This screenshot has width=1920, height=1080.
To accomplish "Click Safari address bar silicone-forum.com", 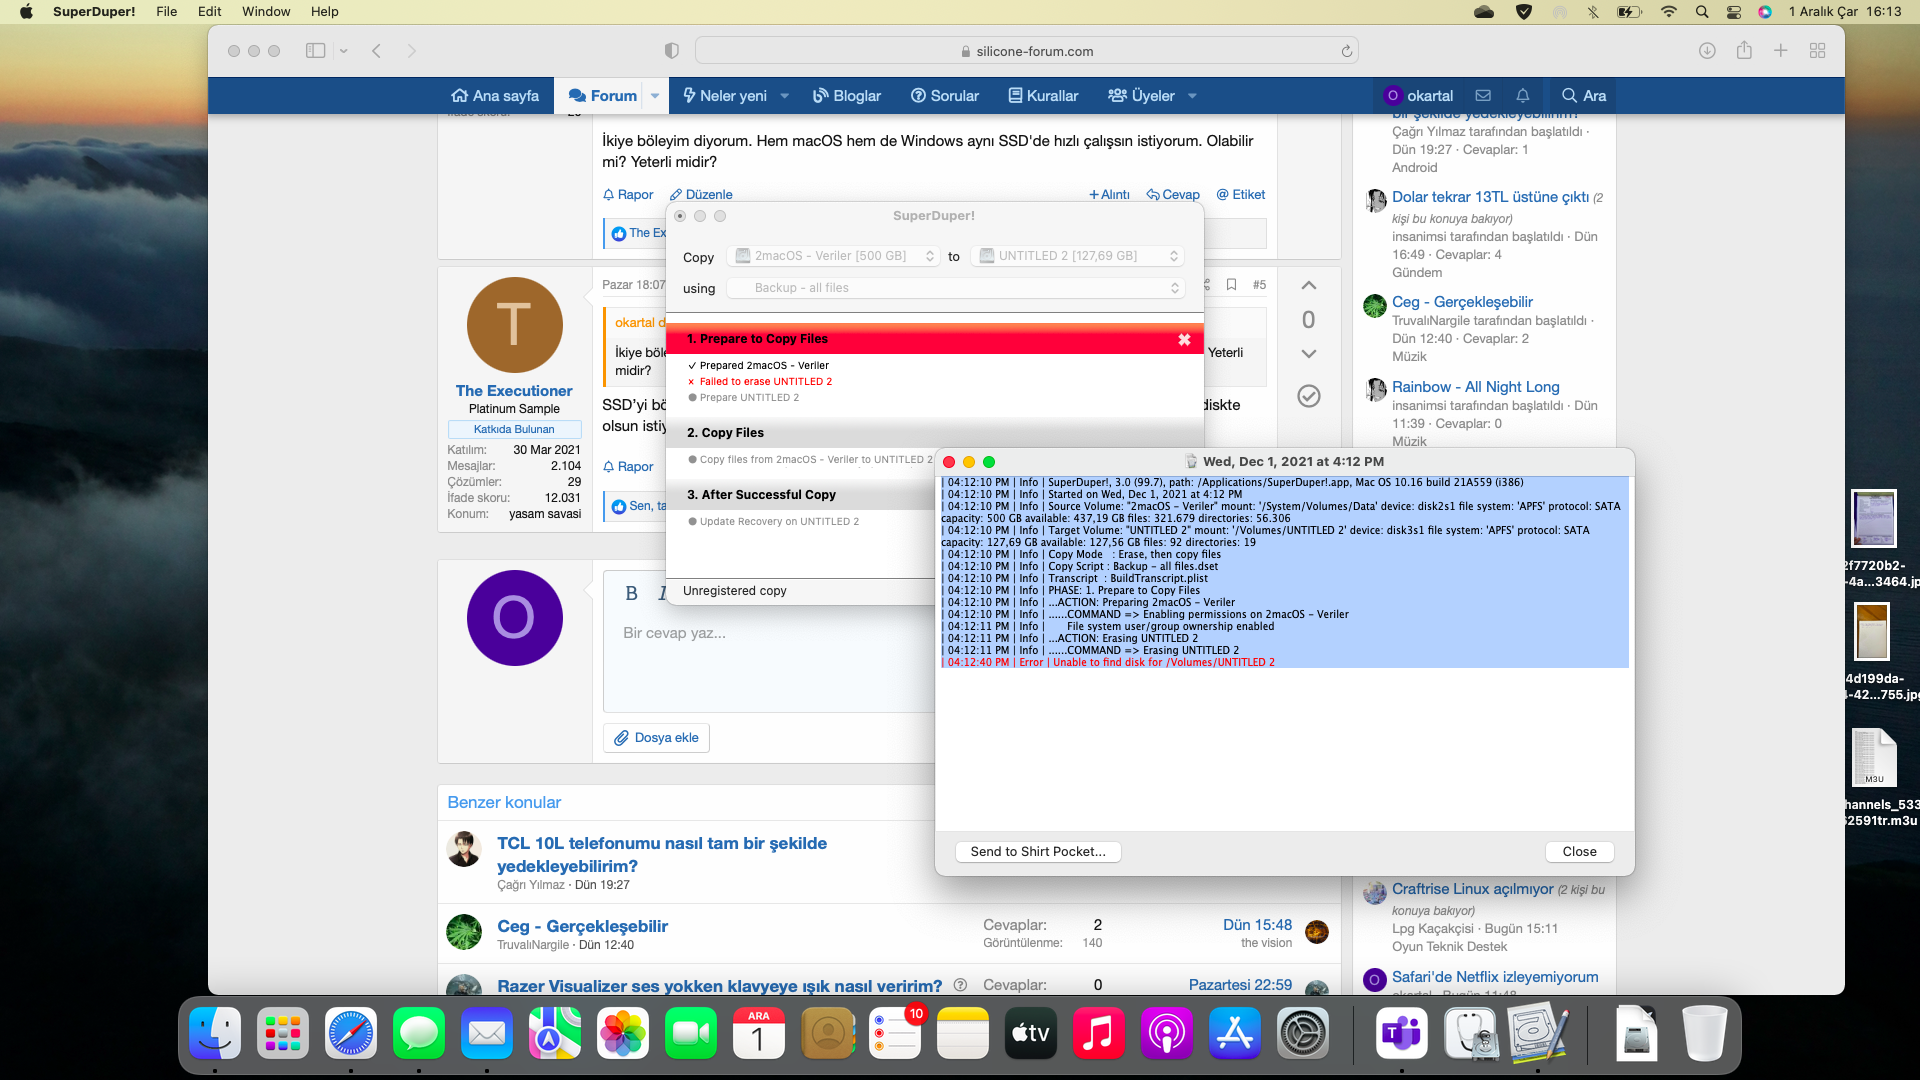I will pos(1026,51).
